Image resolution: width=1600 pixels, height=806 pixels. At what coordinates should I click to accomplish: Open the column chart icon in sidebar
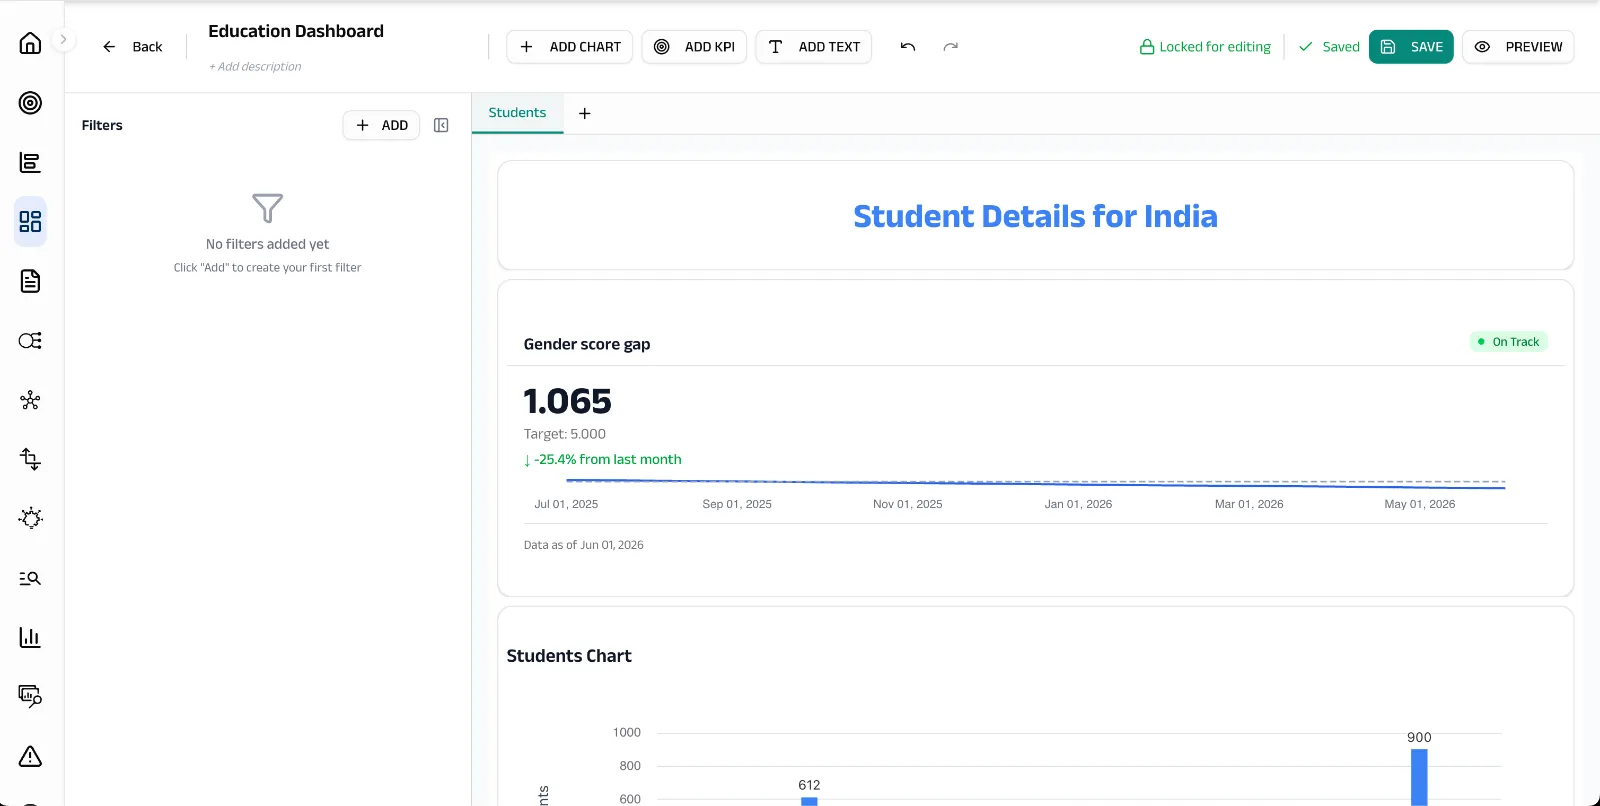30,637
